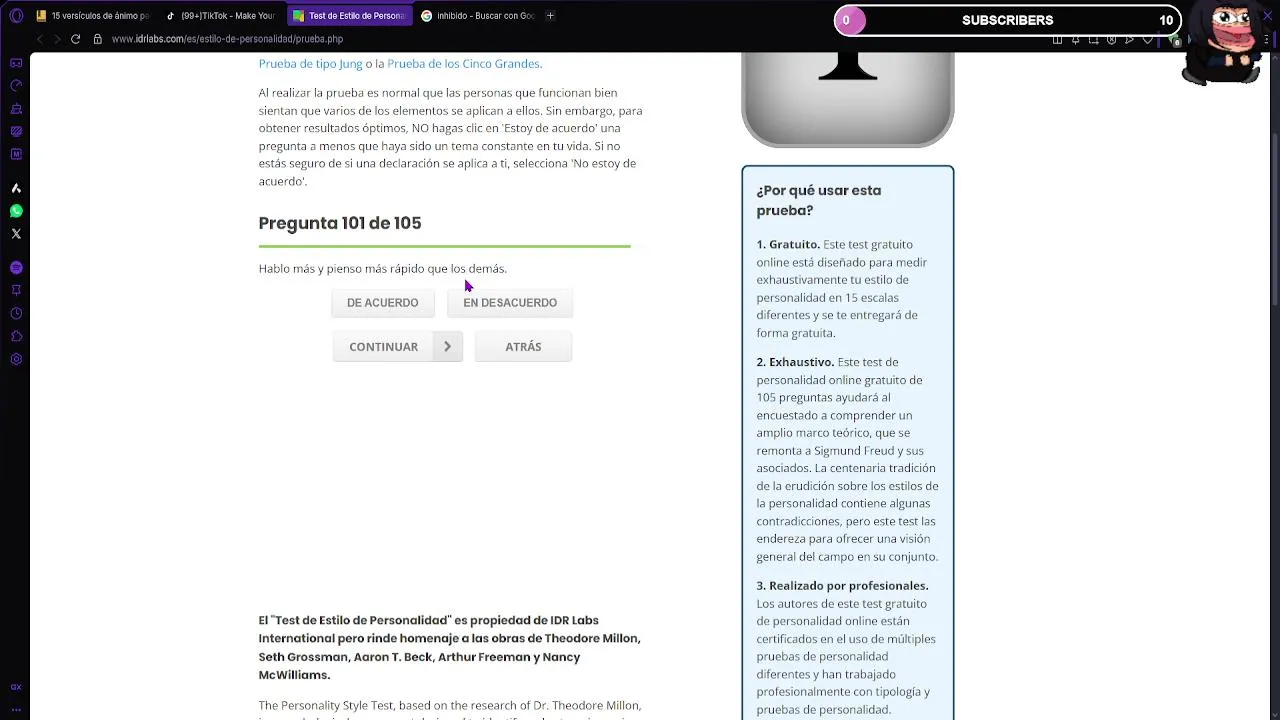Go forward with browser forward arrow
This screenshot has height=720, width=1280.
click(57, 39)
